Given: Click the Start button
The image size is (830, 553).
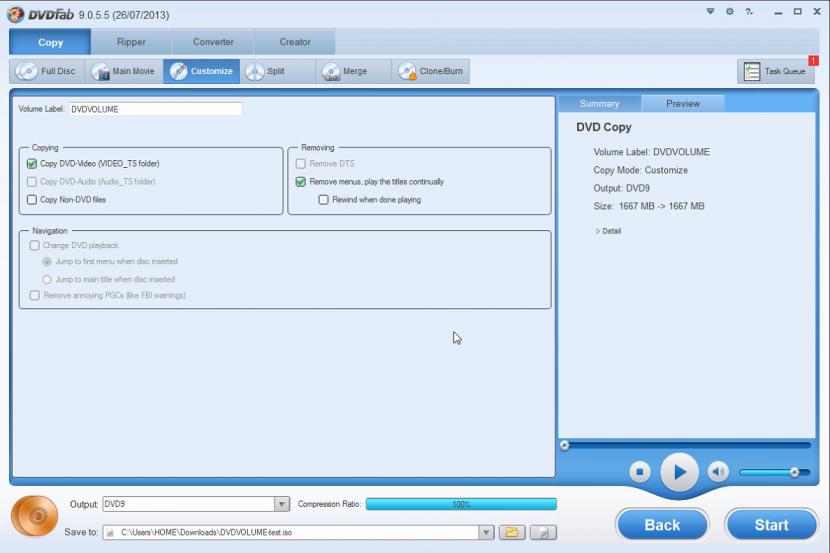Looking at the screenshot, I should (771, 524).
